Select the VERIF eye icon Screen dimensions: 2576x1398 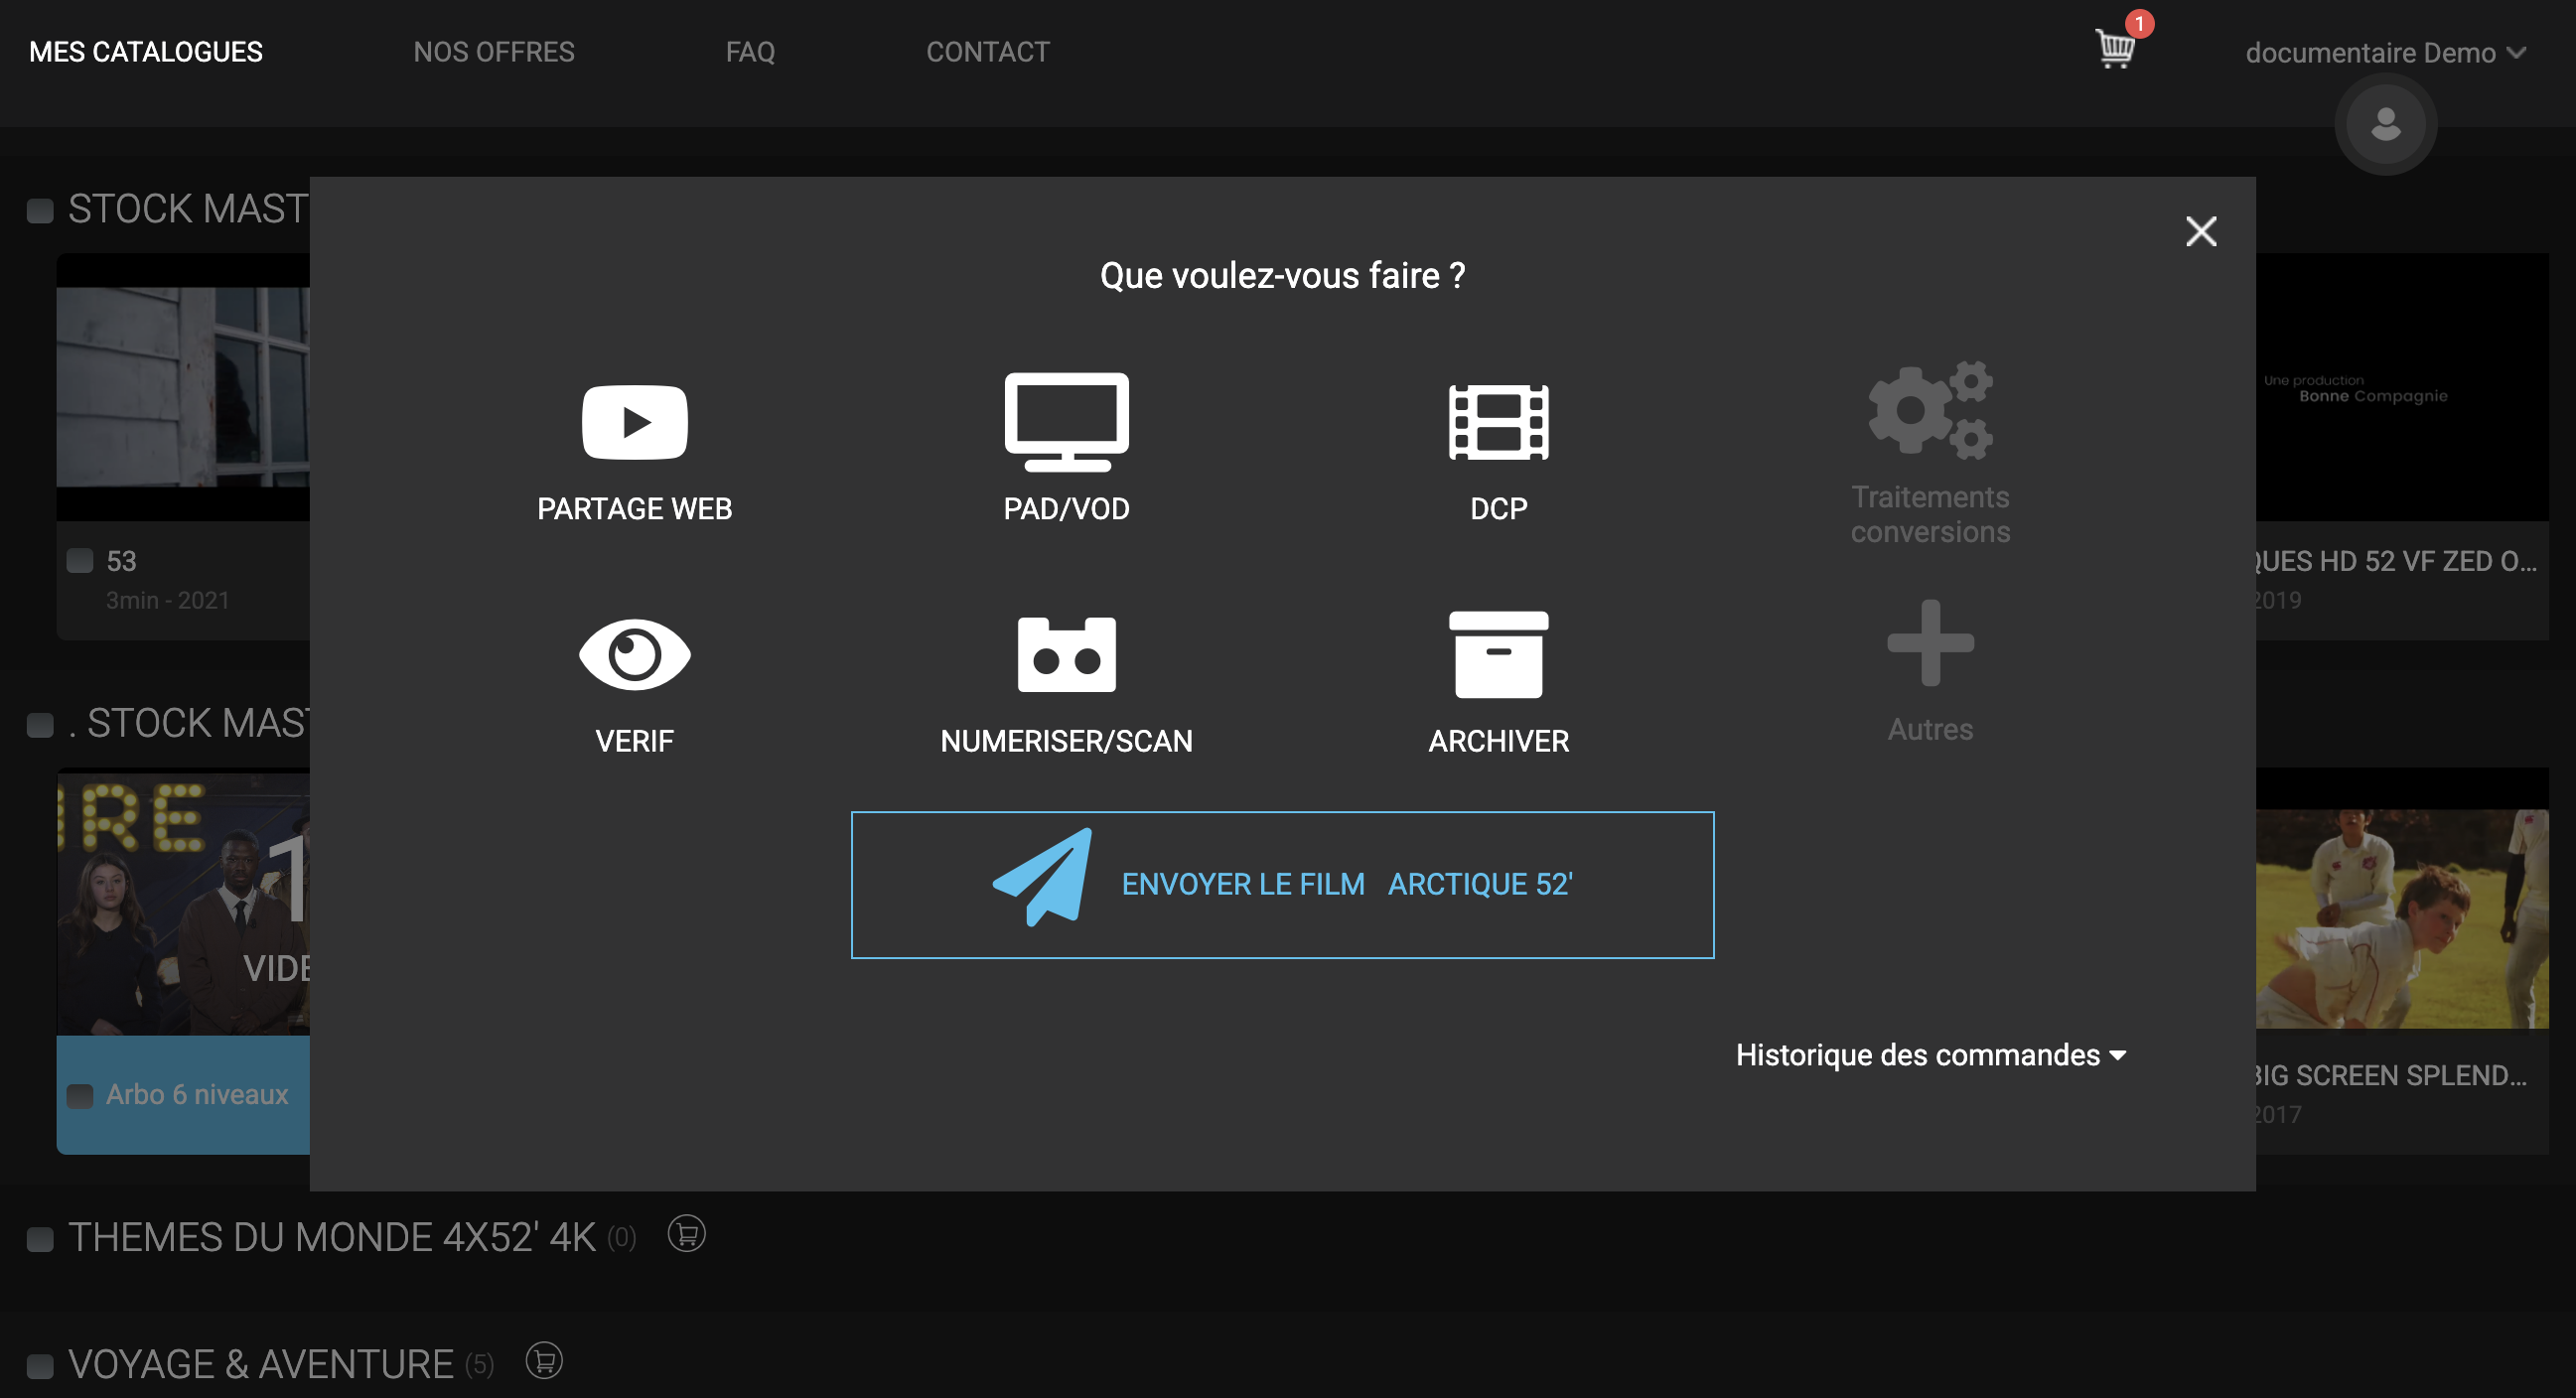pyautogui.click(x=634, y=655)
